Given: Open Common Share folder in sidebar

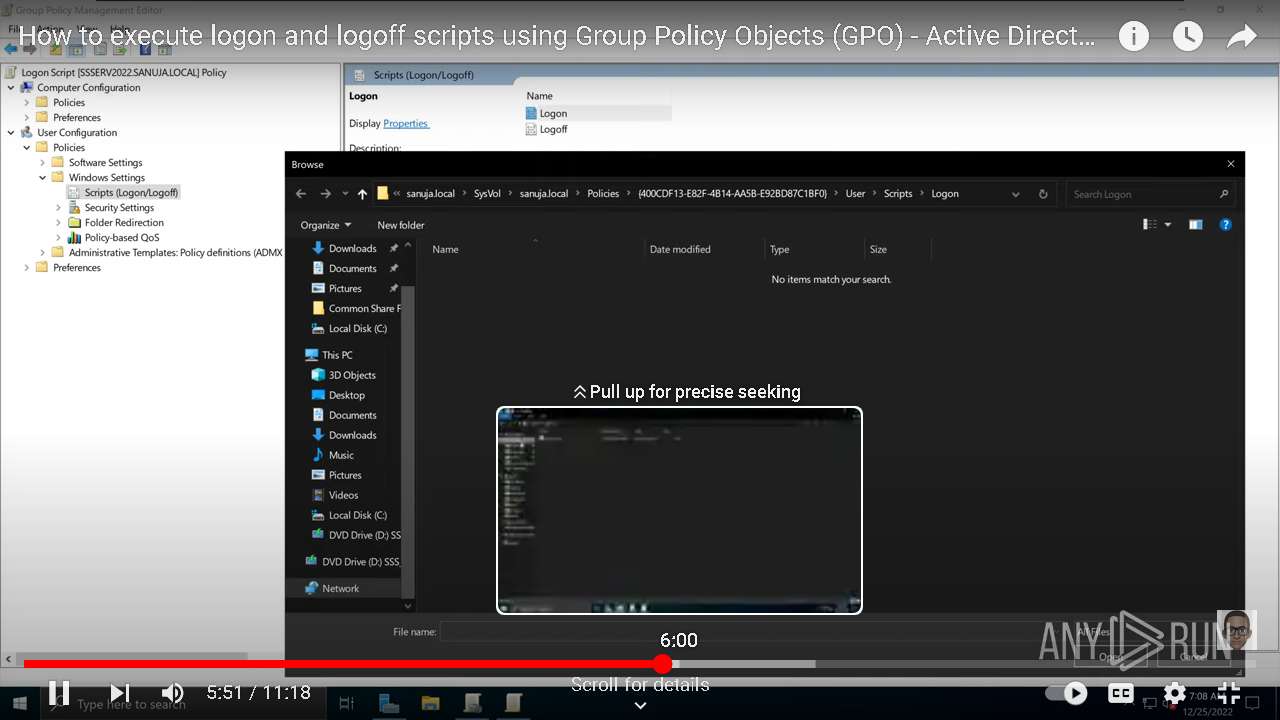Looking at the screenshot, I should pyautogui.click(x=356, y=308).
